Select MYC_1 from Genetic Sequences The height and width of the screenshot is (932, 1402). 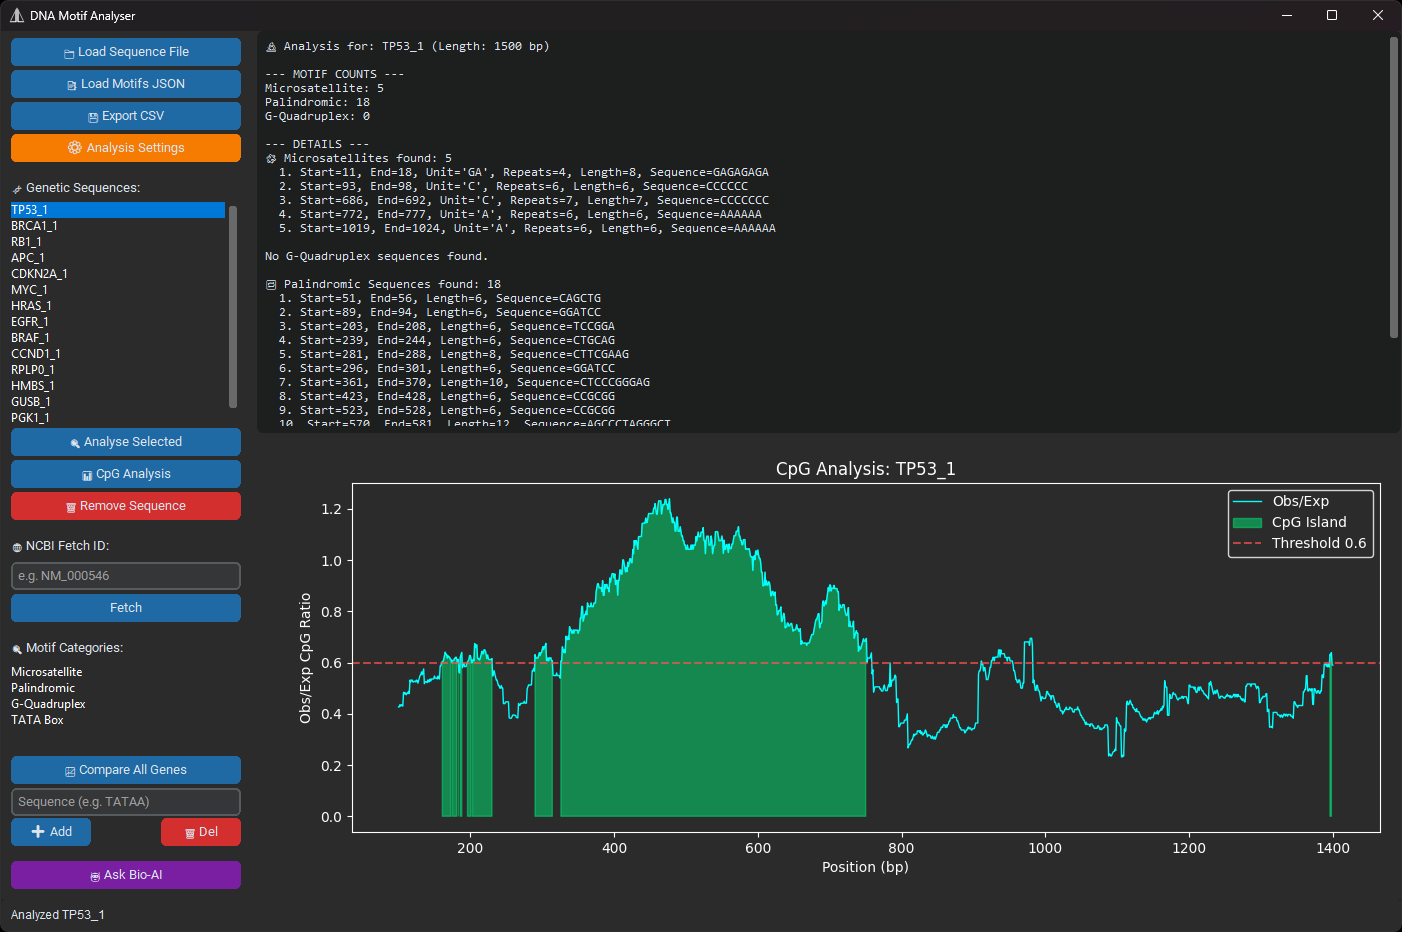[x=30, y=290]
